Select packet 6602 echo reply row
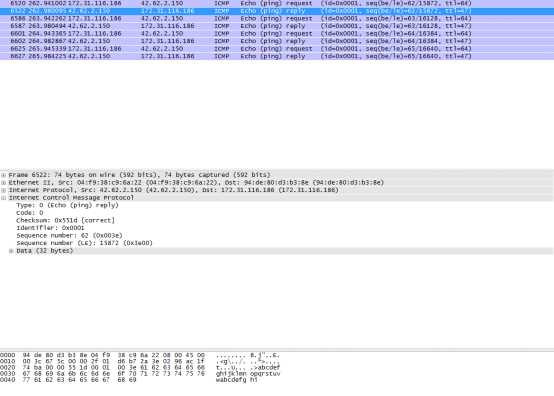 pyautogui.click(x=277, y=41)
